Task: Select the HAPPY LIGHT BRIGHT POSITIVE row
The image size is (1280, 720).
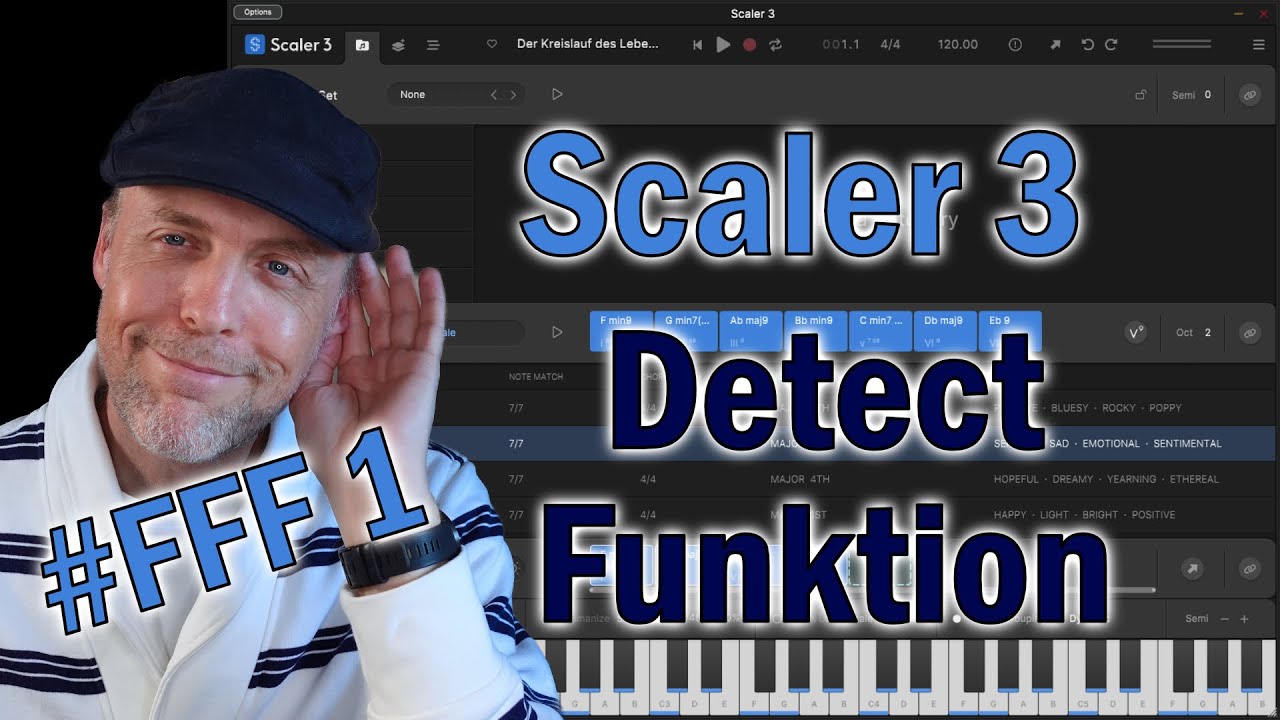Action: [852, 515]
